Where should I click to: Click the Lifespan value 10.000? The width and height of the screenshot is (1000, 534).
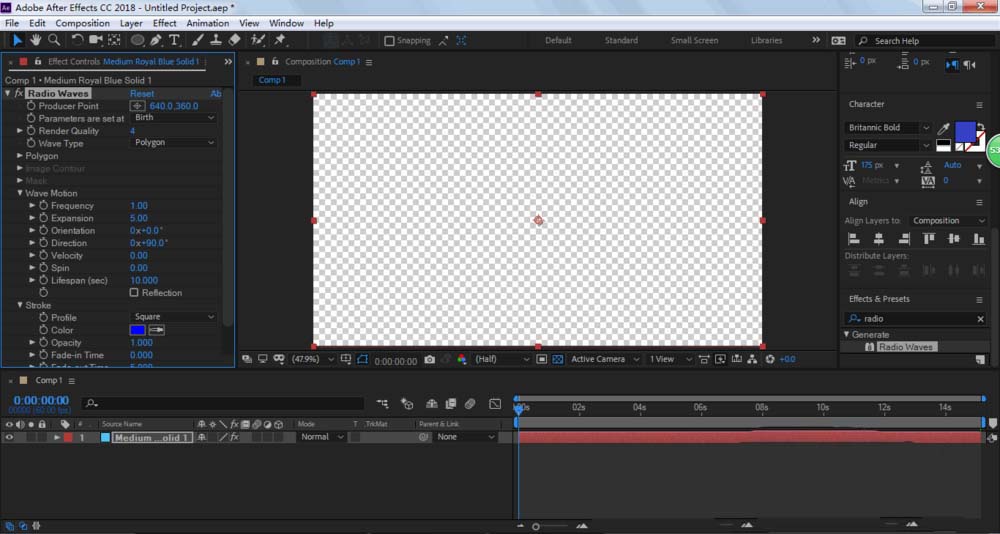coord(144,280)
